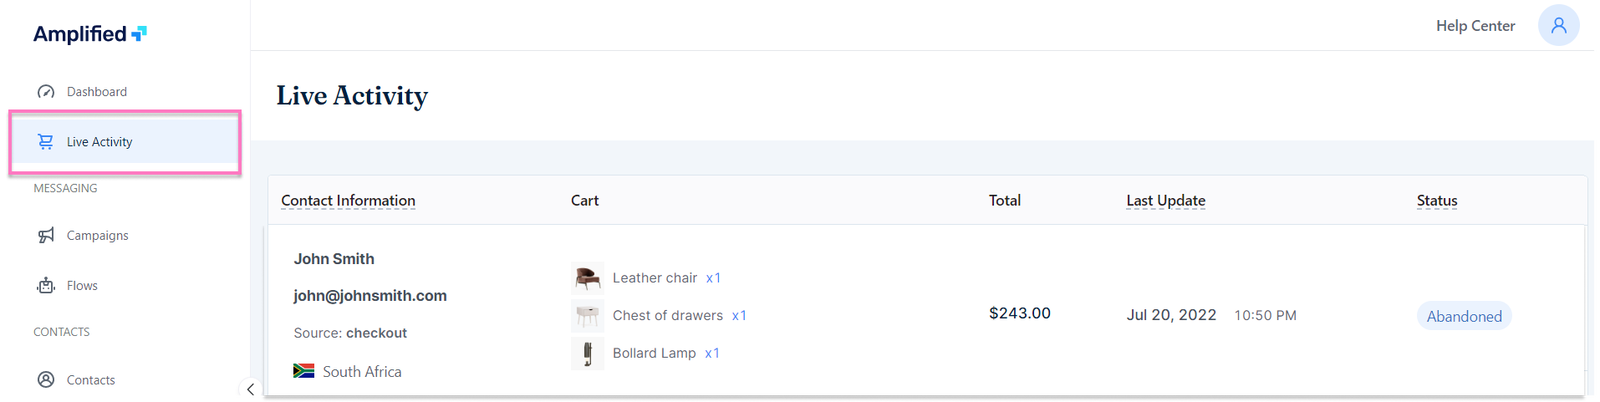
Task: Click the Contacts person icon
Action: (46, 380)
